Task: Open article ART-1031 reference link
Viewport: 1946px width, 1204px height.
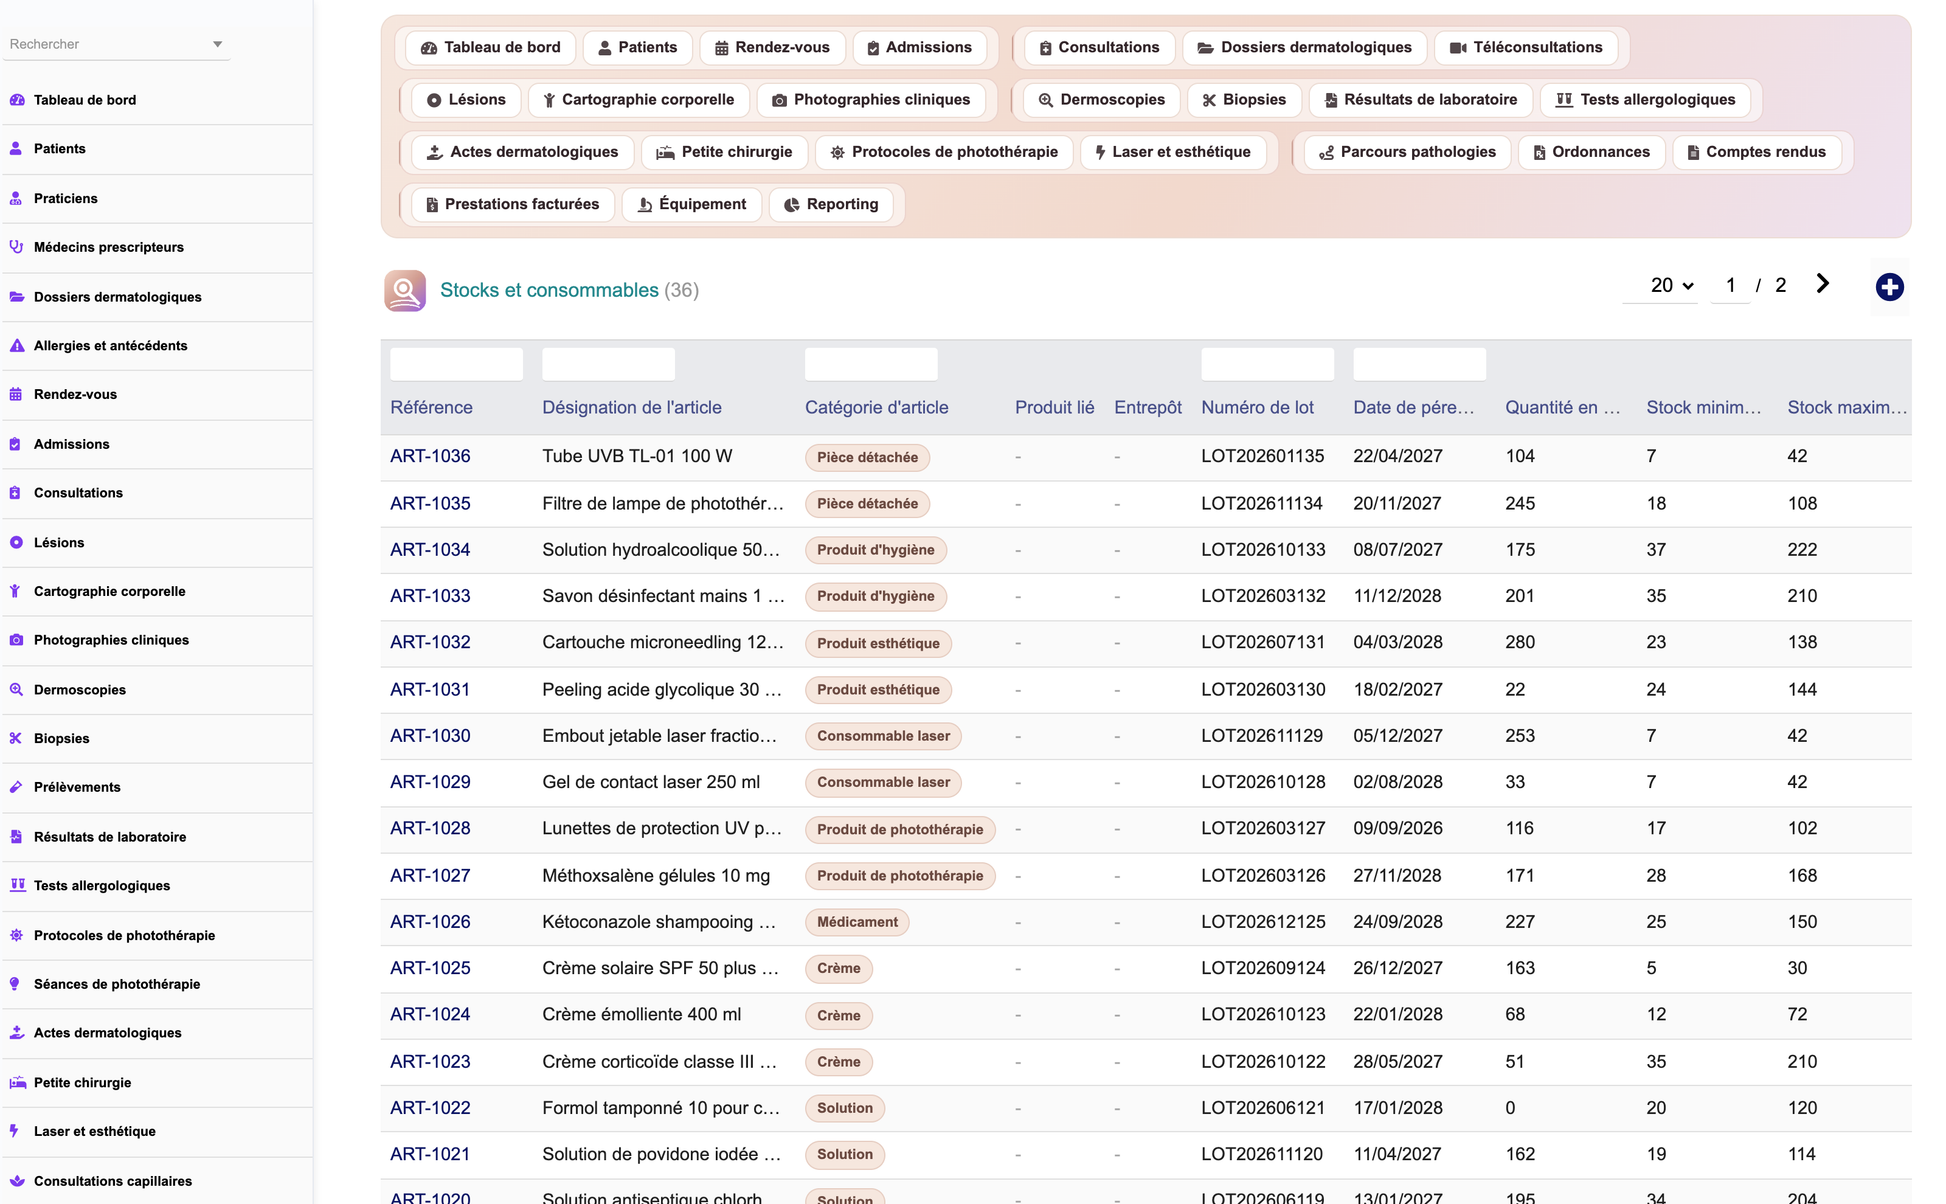Action: 430,689
